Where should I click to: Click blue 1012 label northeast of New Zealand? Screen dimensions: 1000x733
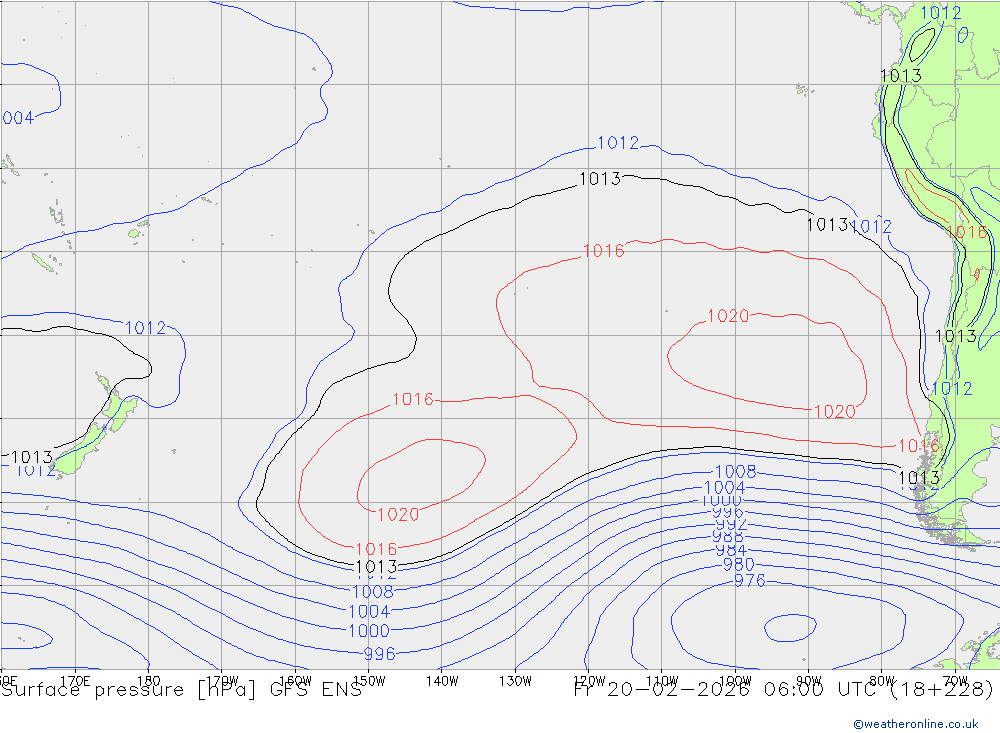pyautogui.click(x=145, y=328)
